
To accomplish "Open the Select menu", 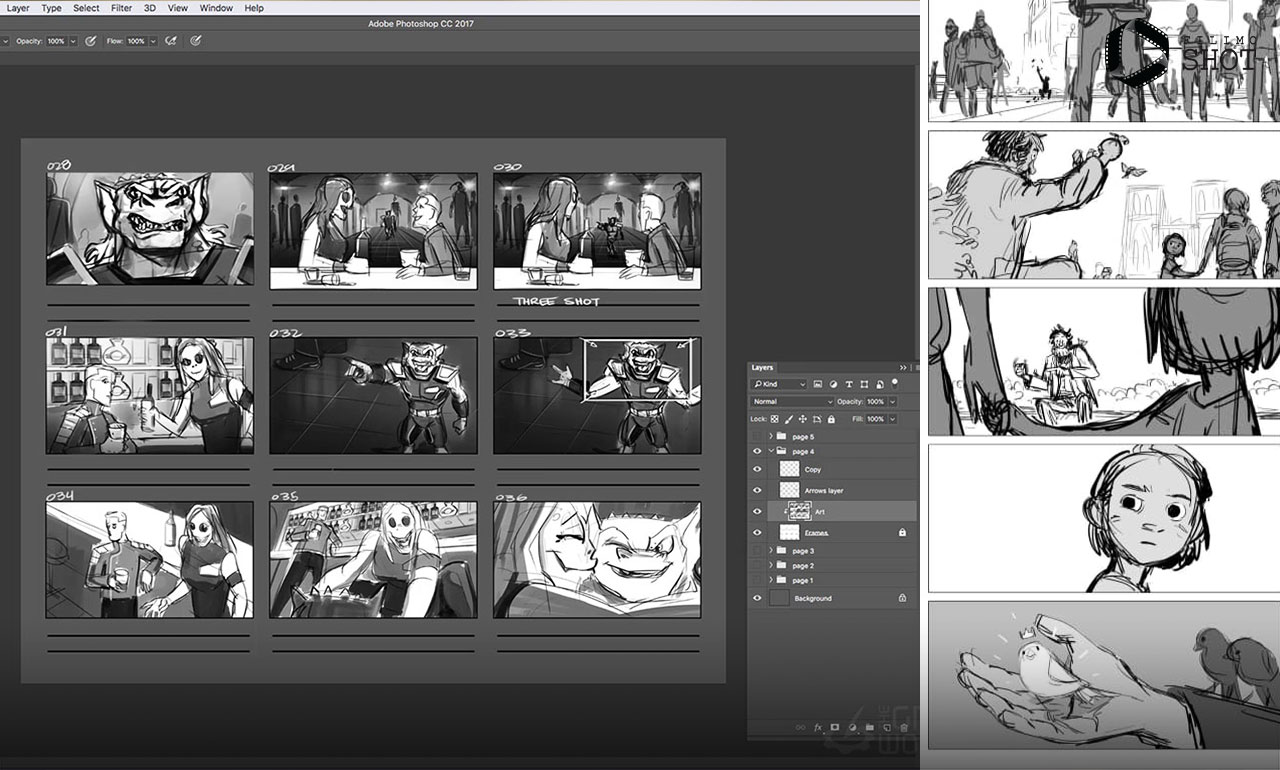I will point(86,8).
